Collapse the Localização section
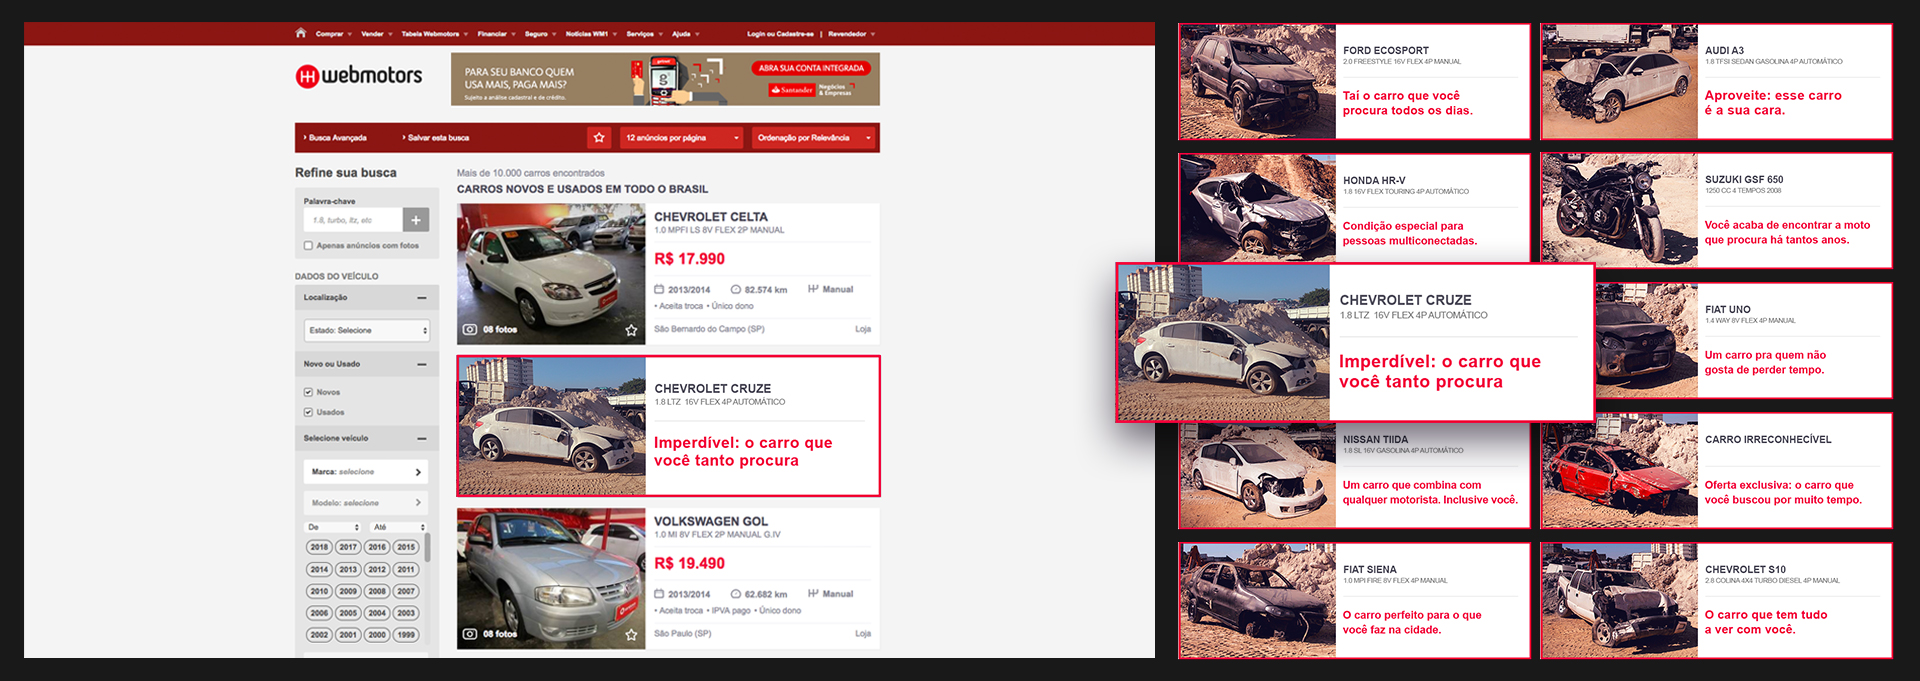The width and height of the screenshot is (1920, 681). [x=422, y=298]
